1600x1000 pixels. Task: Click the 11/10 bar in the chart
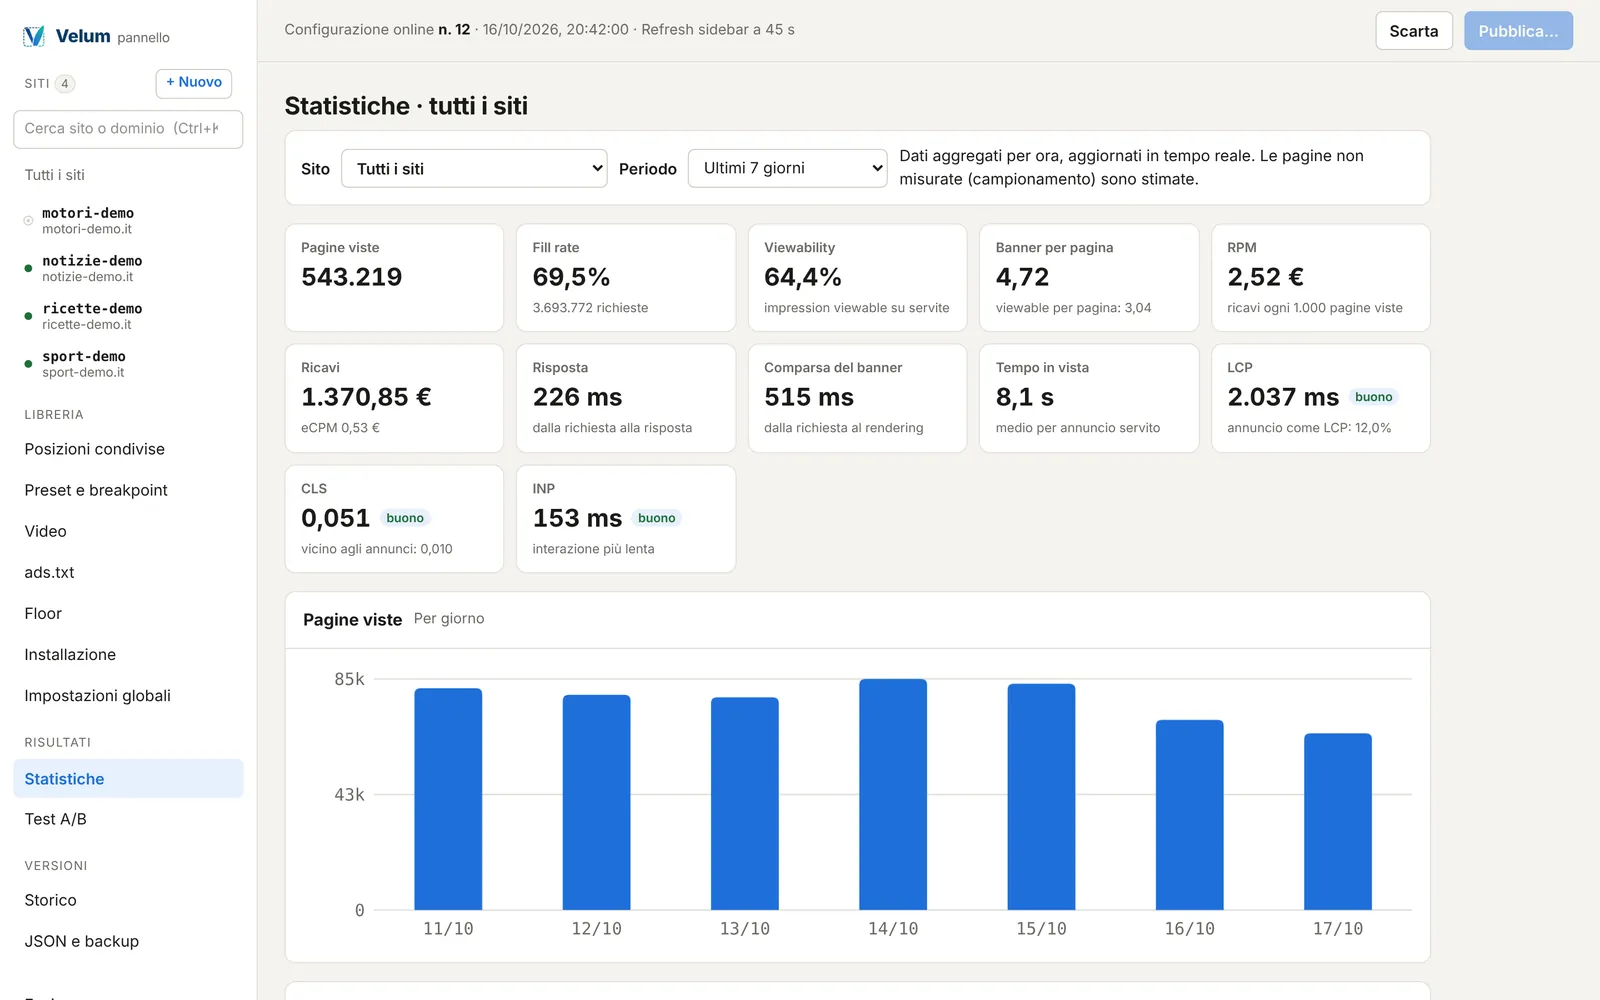[x=448, y=799]
